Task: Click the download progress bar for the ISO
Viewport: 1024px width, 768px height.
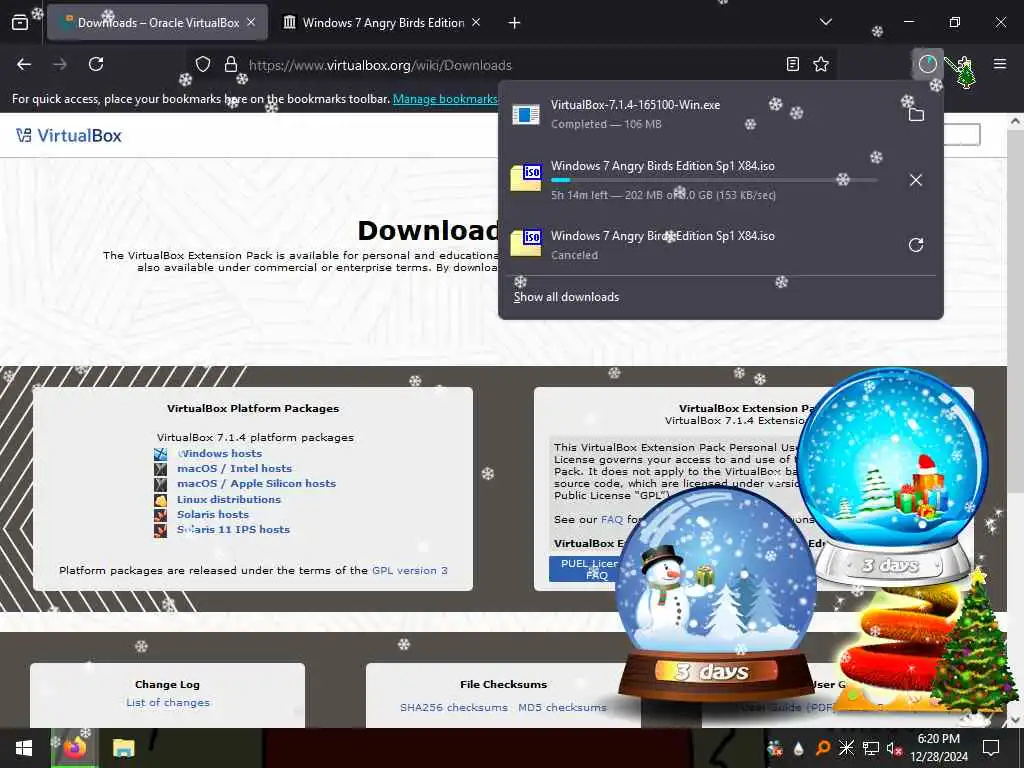Action: [714, 180]
